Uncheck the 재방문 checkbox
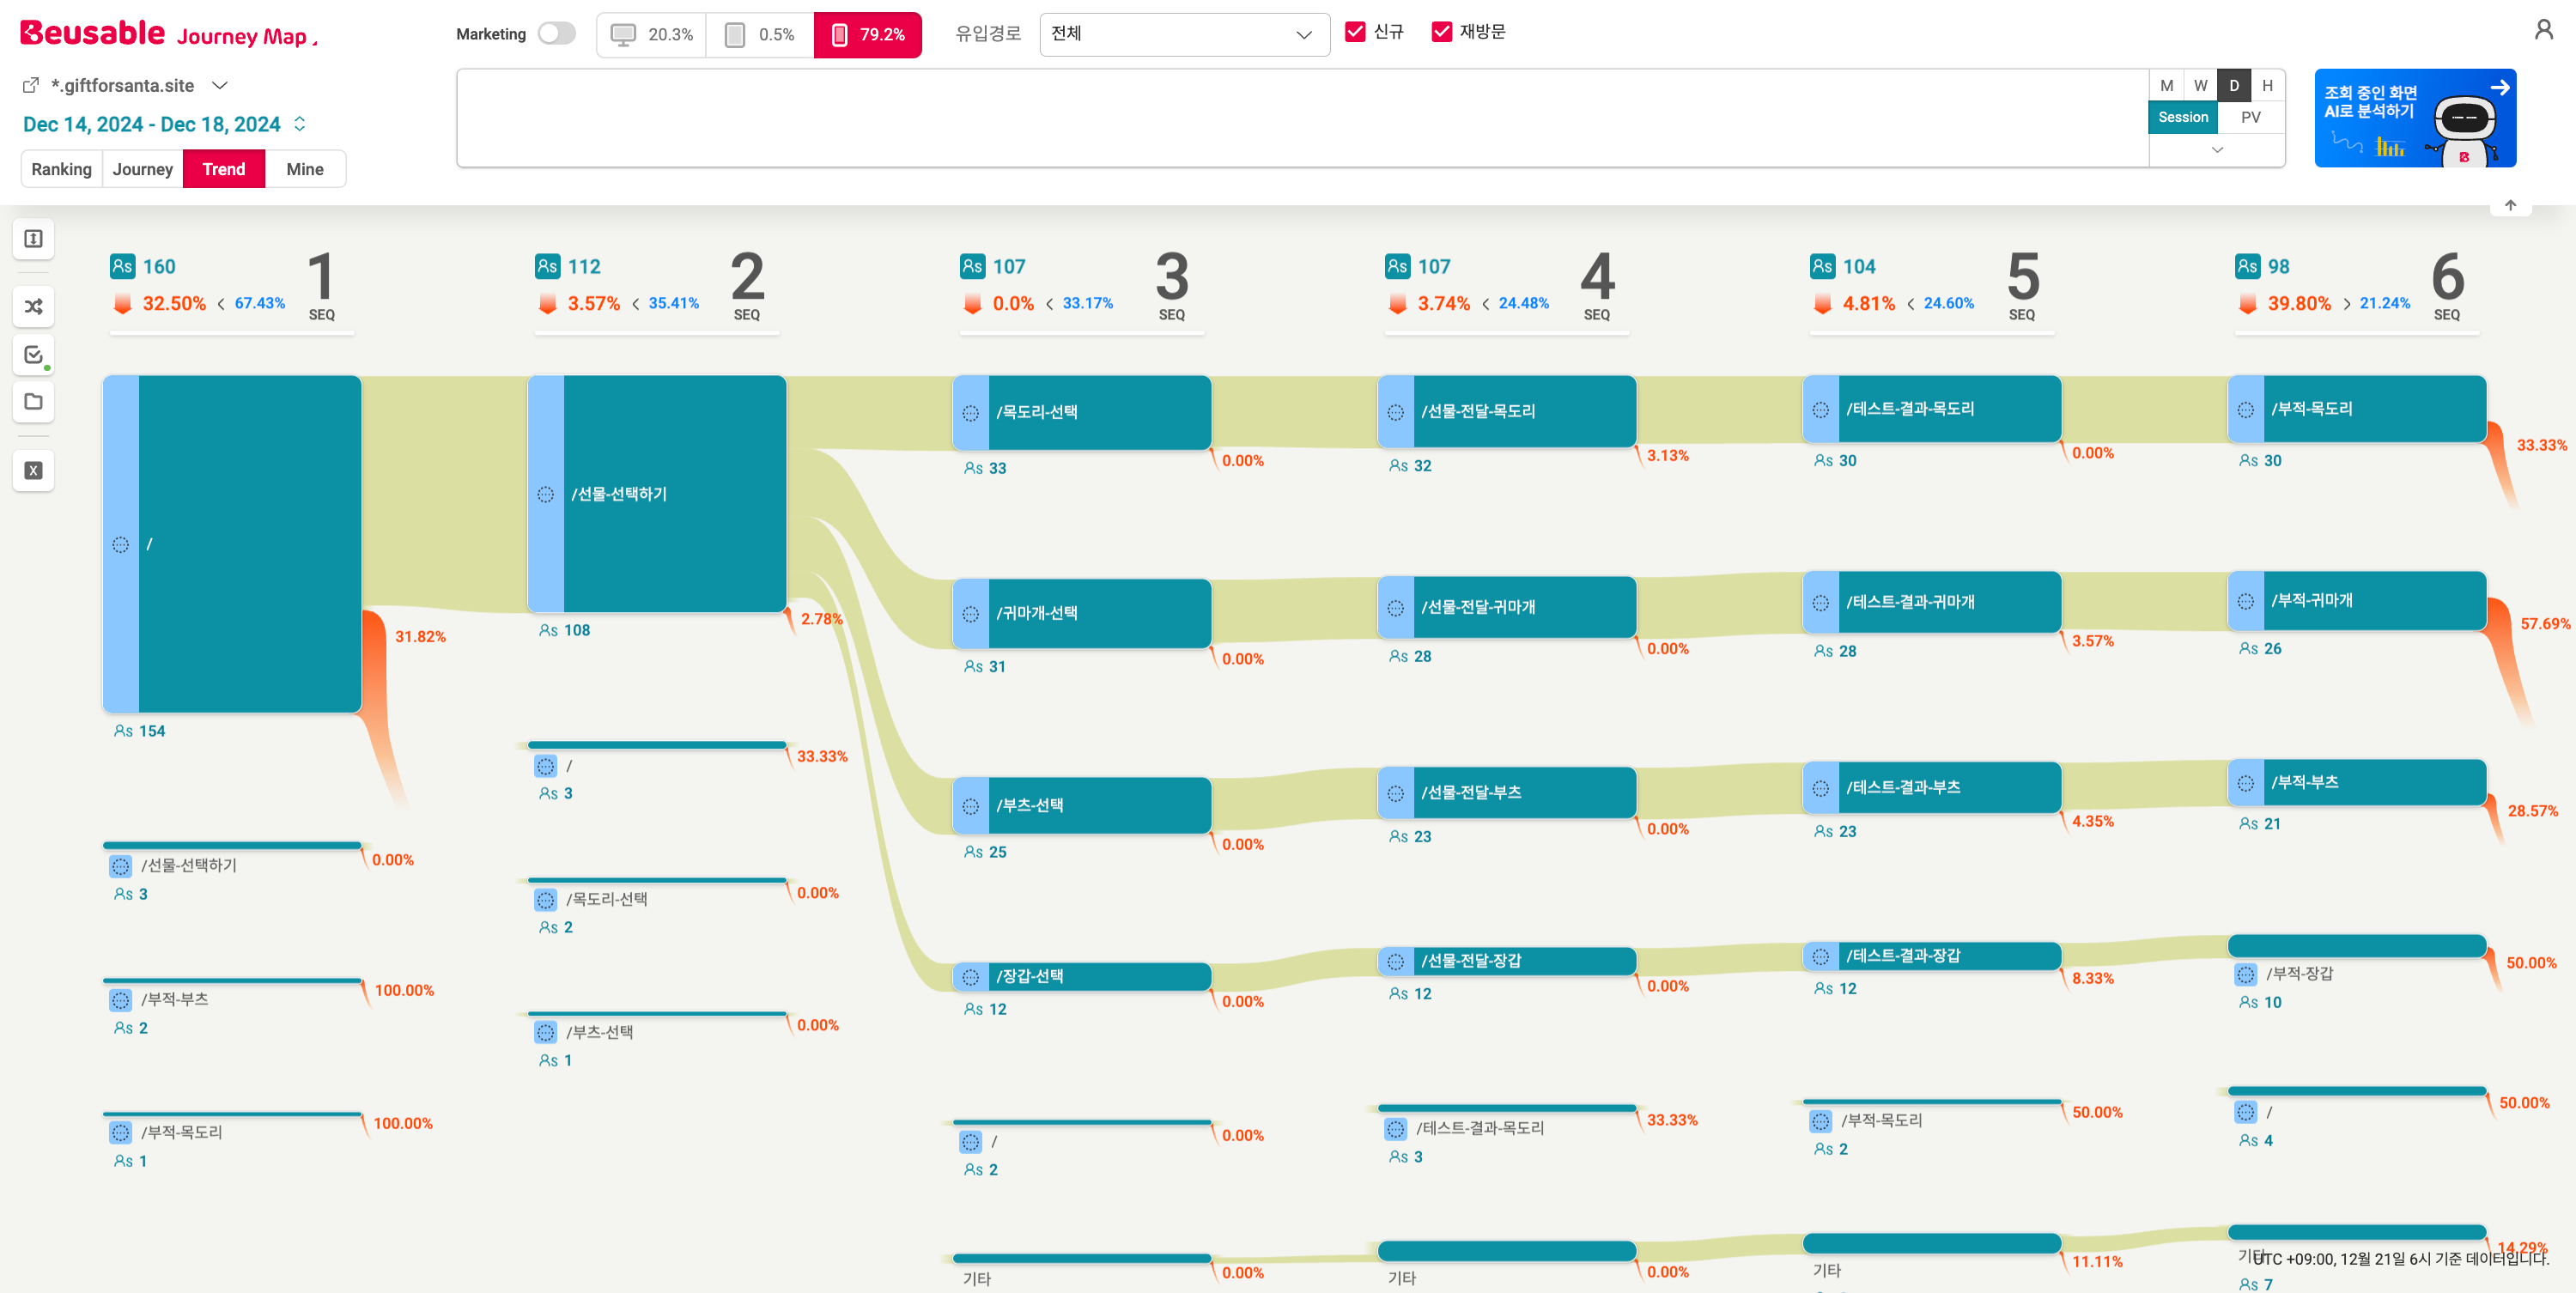 [x=1441, y=32]
